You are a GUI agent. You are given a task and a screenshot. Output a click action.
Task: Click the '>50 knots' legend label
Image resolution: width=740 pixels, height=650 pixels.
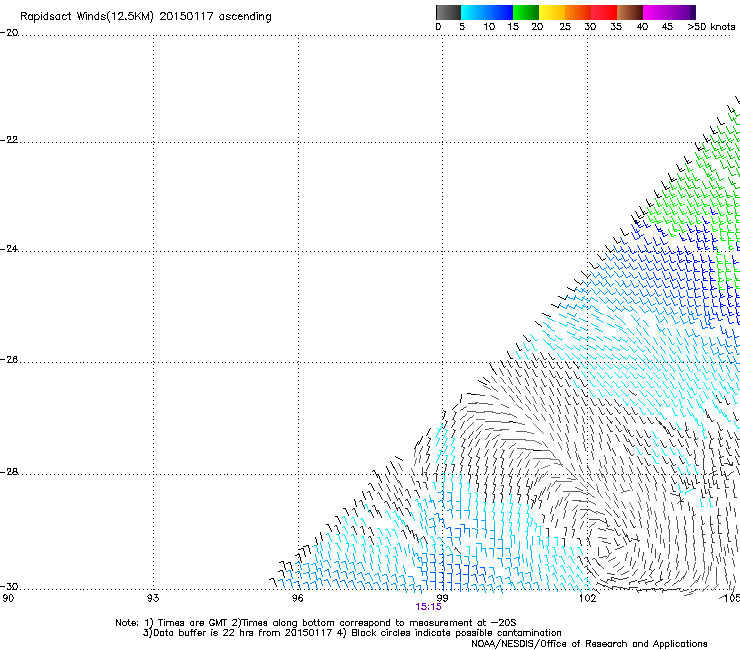[711, 27]
